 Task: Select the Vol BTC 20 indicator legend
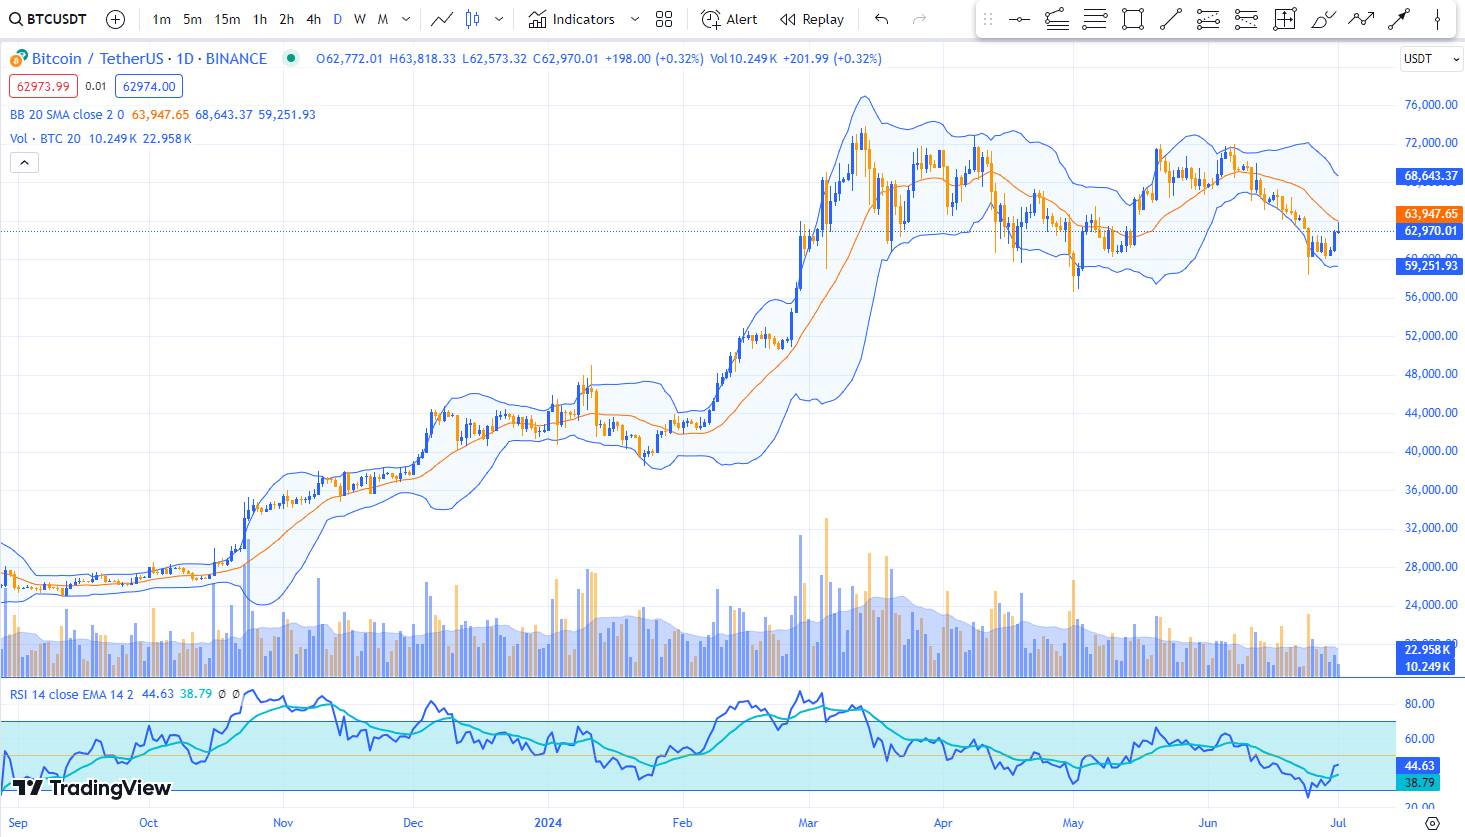(x=46, y=138)
